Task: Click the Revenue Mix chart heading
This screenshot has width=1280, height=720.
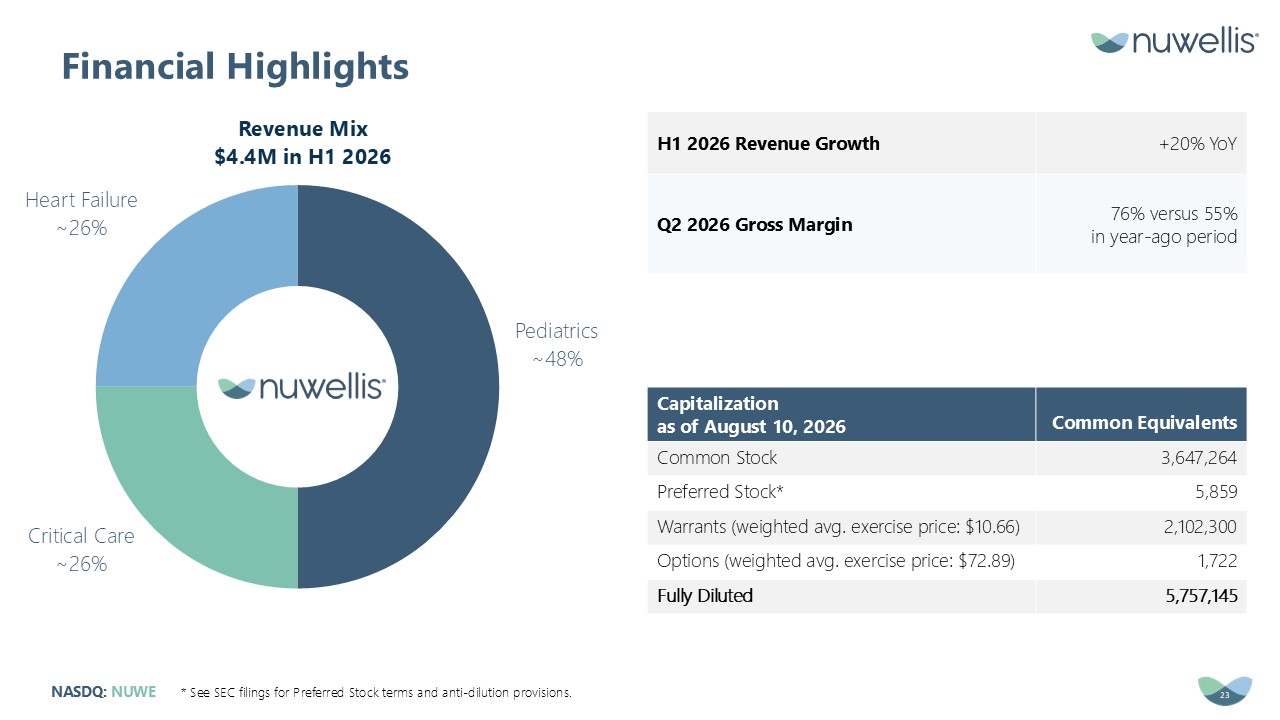Action: 303,143
